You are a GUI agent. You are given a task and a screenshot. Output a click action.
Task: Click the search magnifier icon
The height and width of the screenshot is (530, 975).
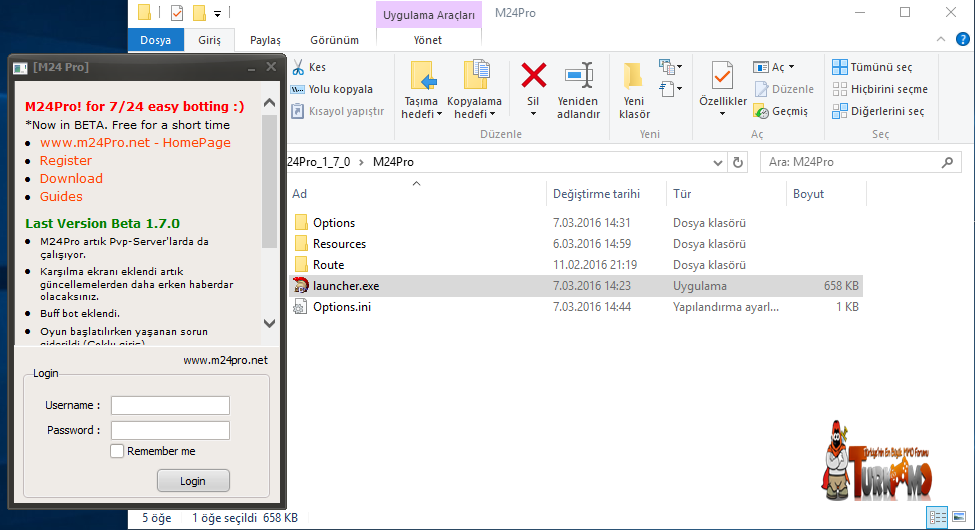point(947,162)
